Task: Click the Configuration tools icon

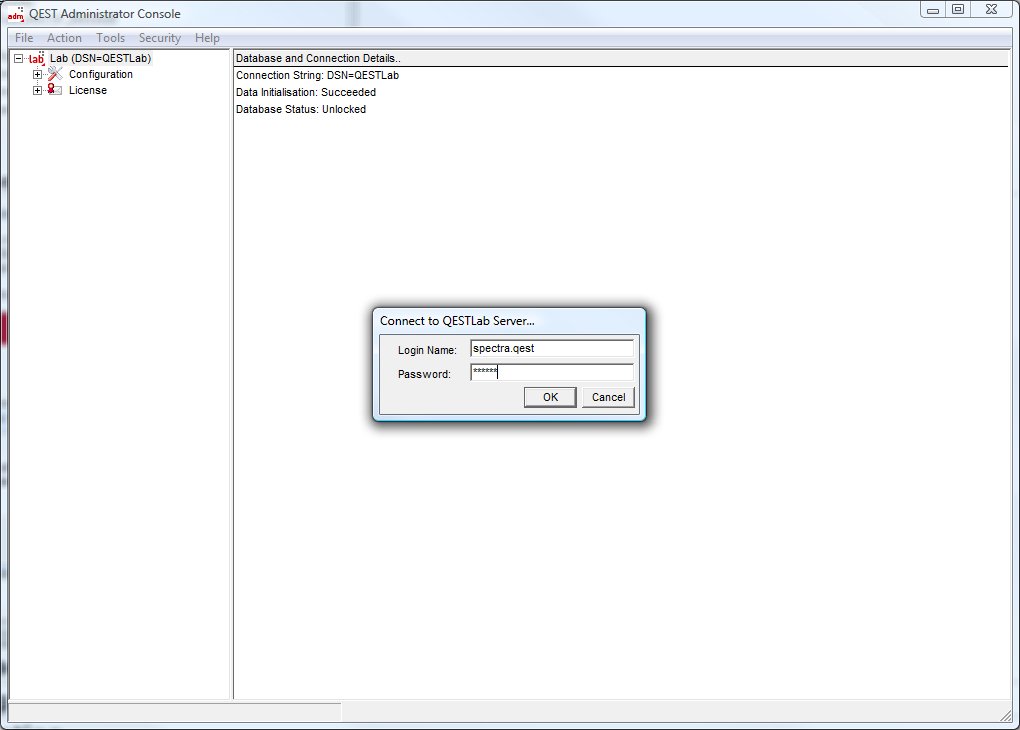Action: pos(55,74)
